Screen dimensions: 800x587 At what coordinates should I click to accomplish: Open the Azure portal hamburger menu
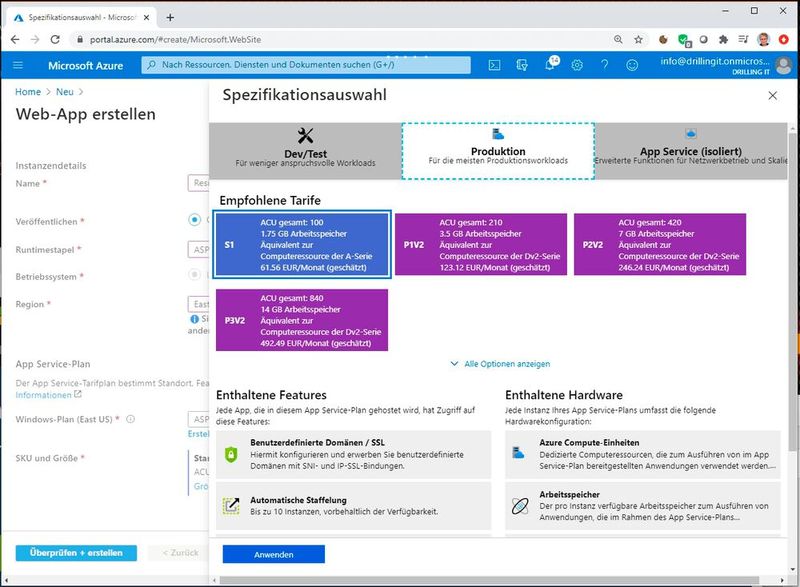pyautogui.click(x=18, y=65)
